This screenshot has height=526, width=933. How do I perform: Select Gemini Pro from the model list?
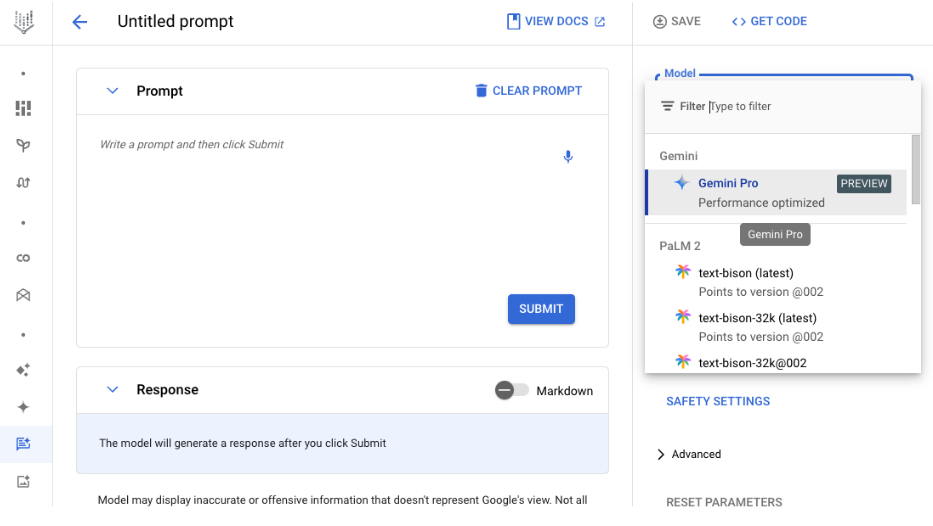[777, 192]
